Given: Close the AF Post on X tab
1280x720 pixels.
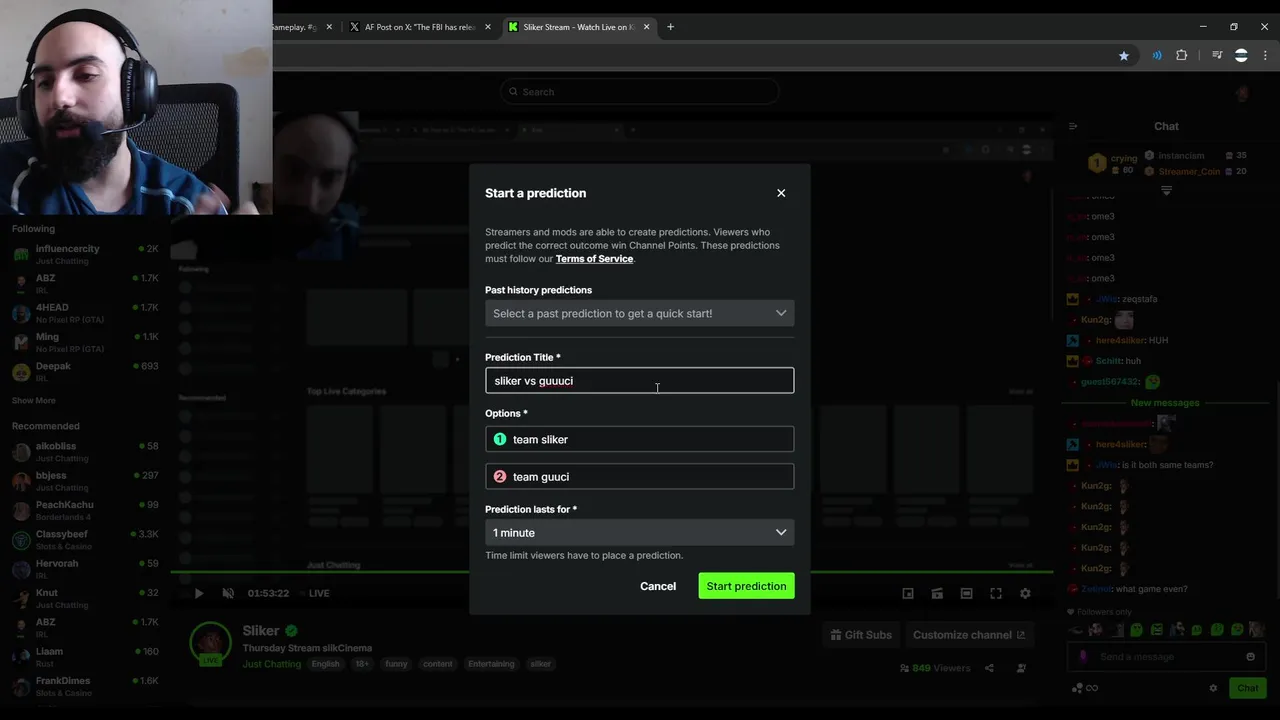Looking at the screenshot, I should click(x=488, y=27).
